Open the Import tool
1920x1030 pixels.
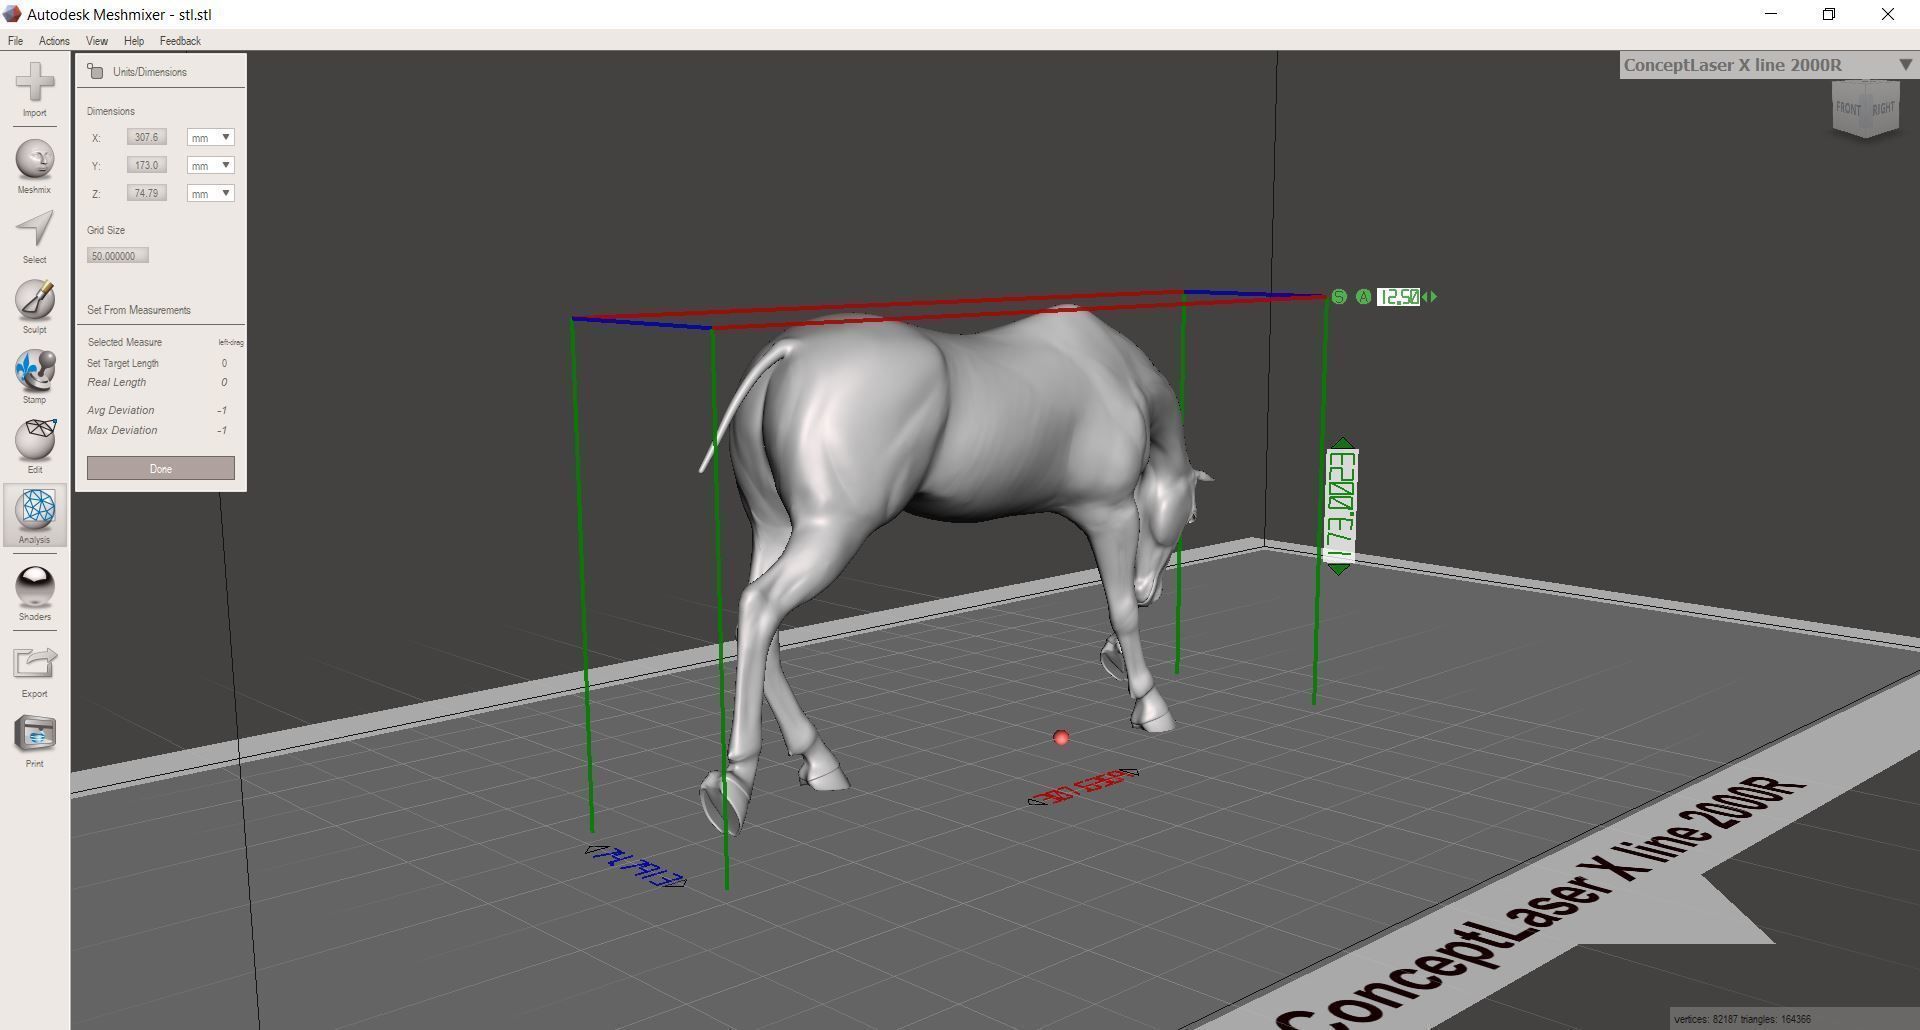point(35,89)
